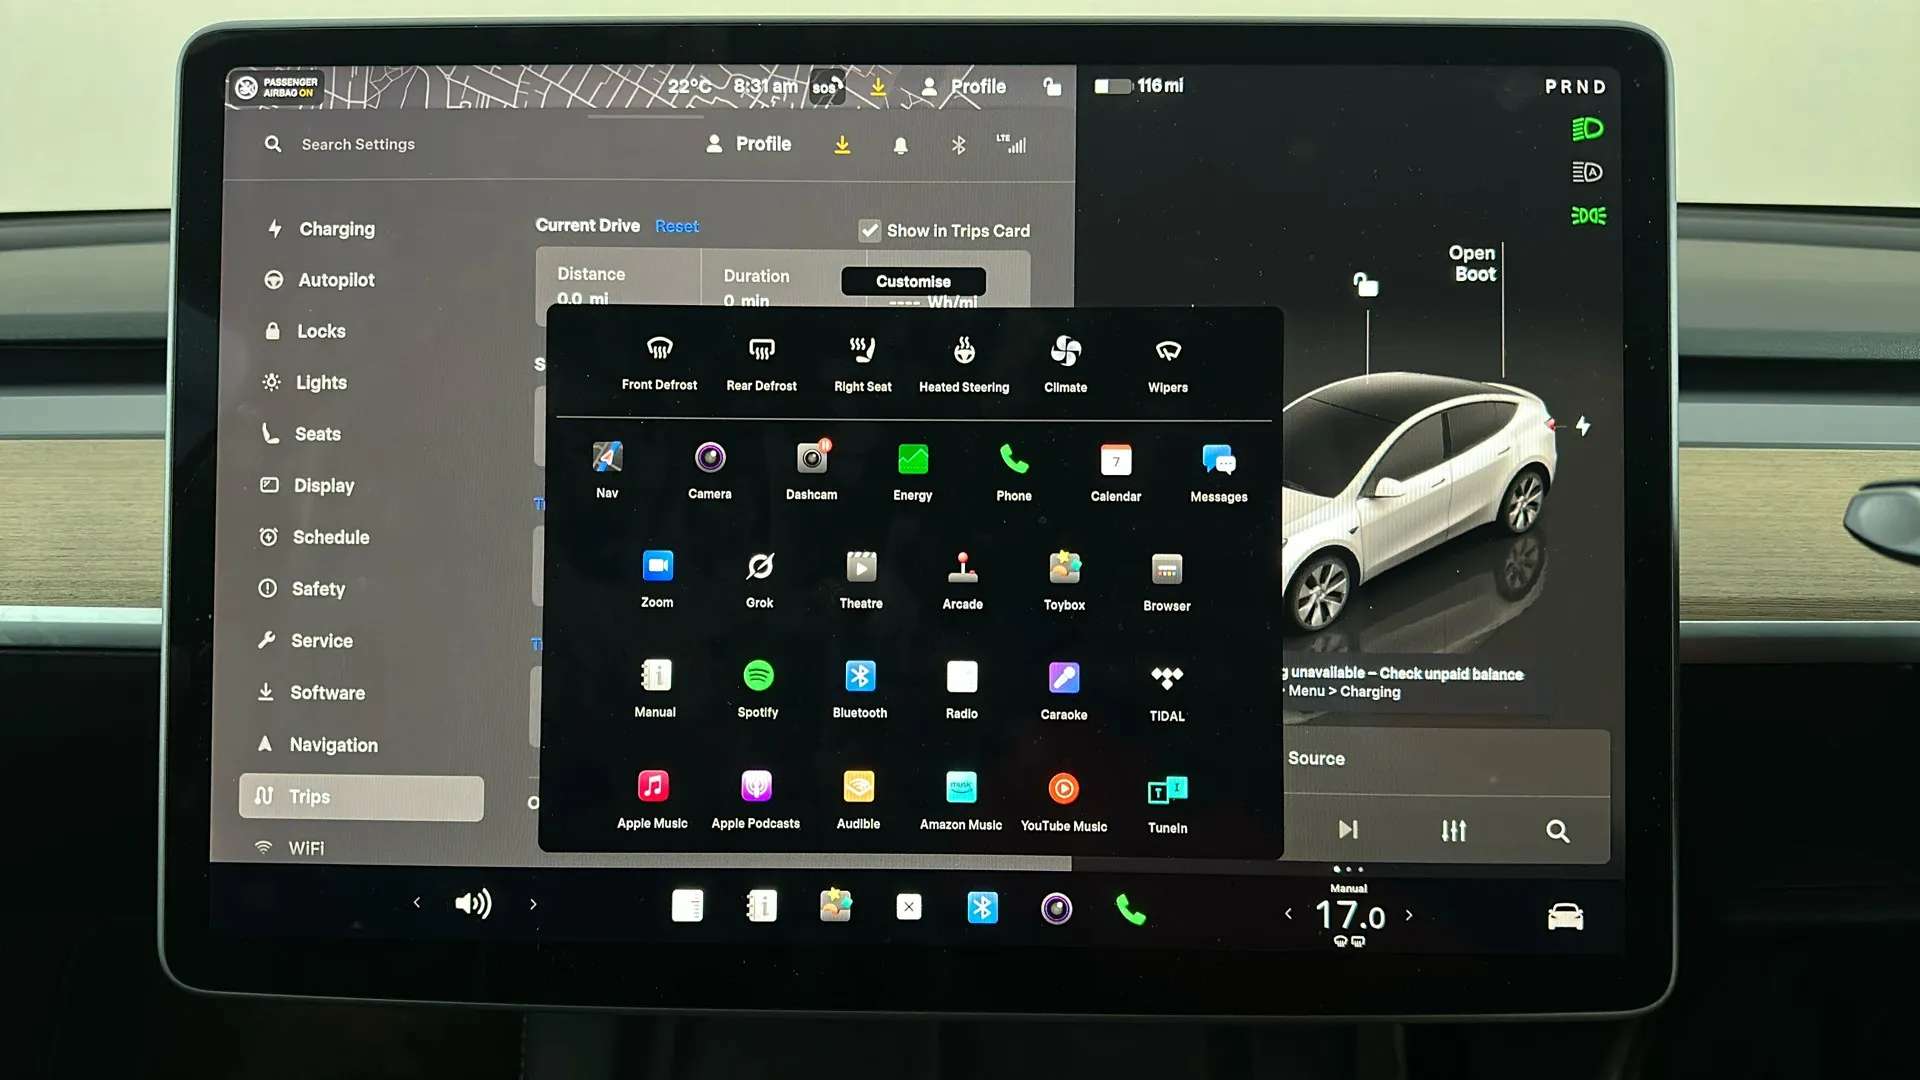1920x1080 pixels.
Task: Open Apple Podcasts
Action: [756, 801]
